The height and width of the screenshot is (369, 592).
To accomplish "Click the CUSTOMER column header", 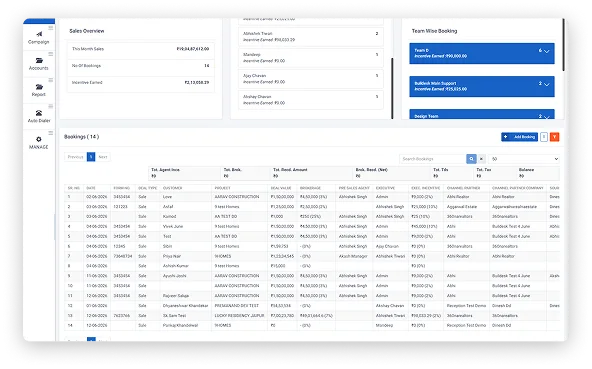I will (173, 188).
